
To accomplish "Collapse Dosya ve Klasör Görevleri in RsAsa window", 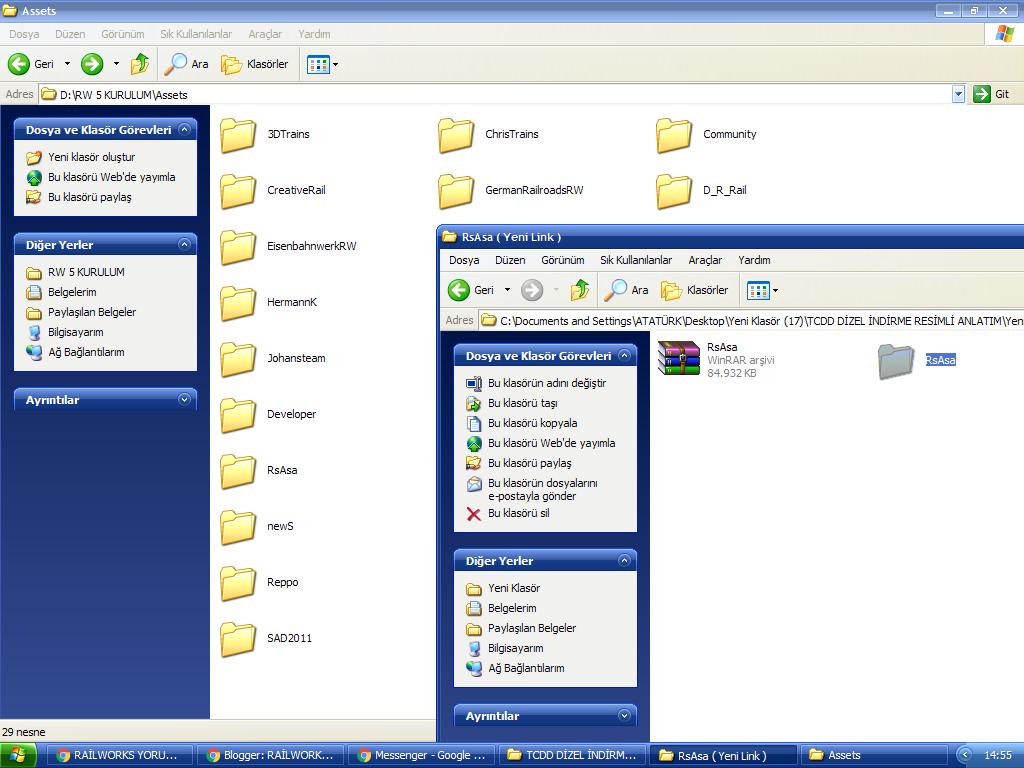I will click(624, 356).
